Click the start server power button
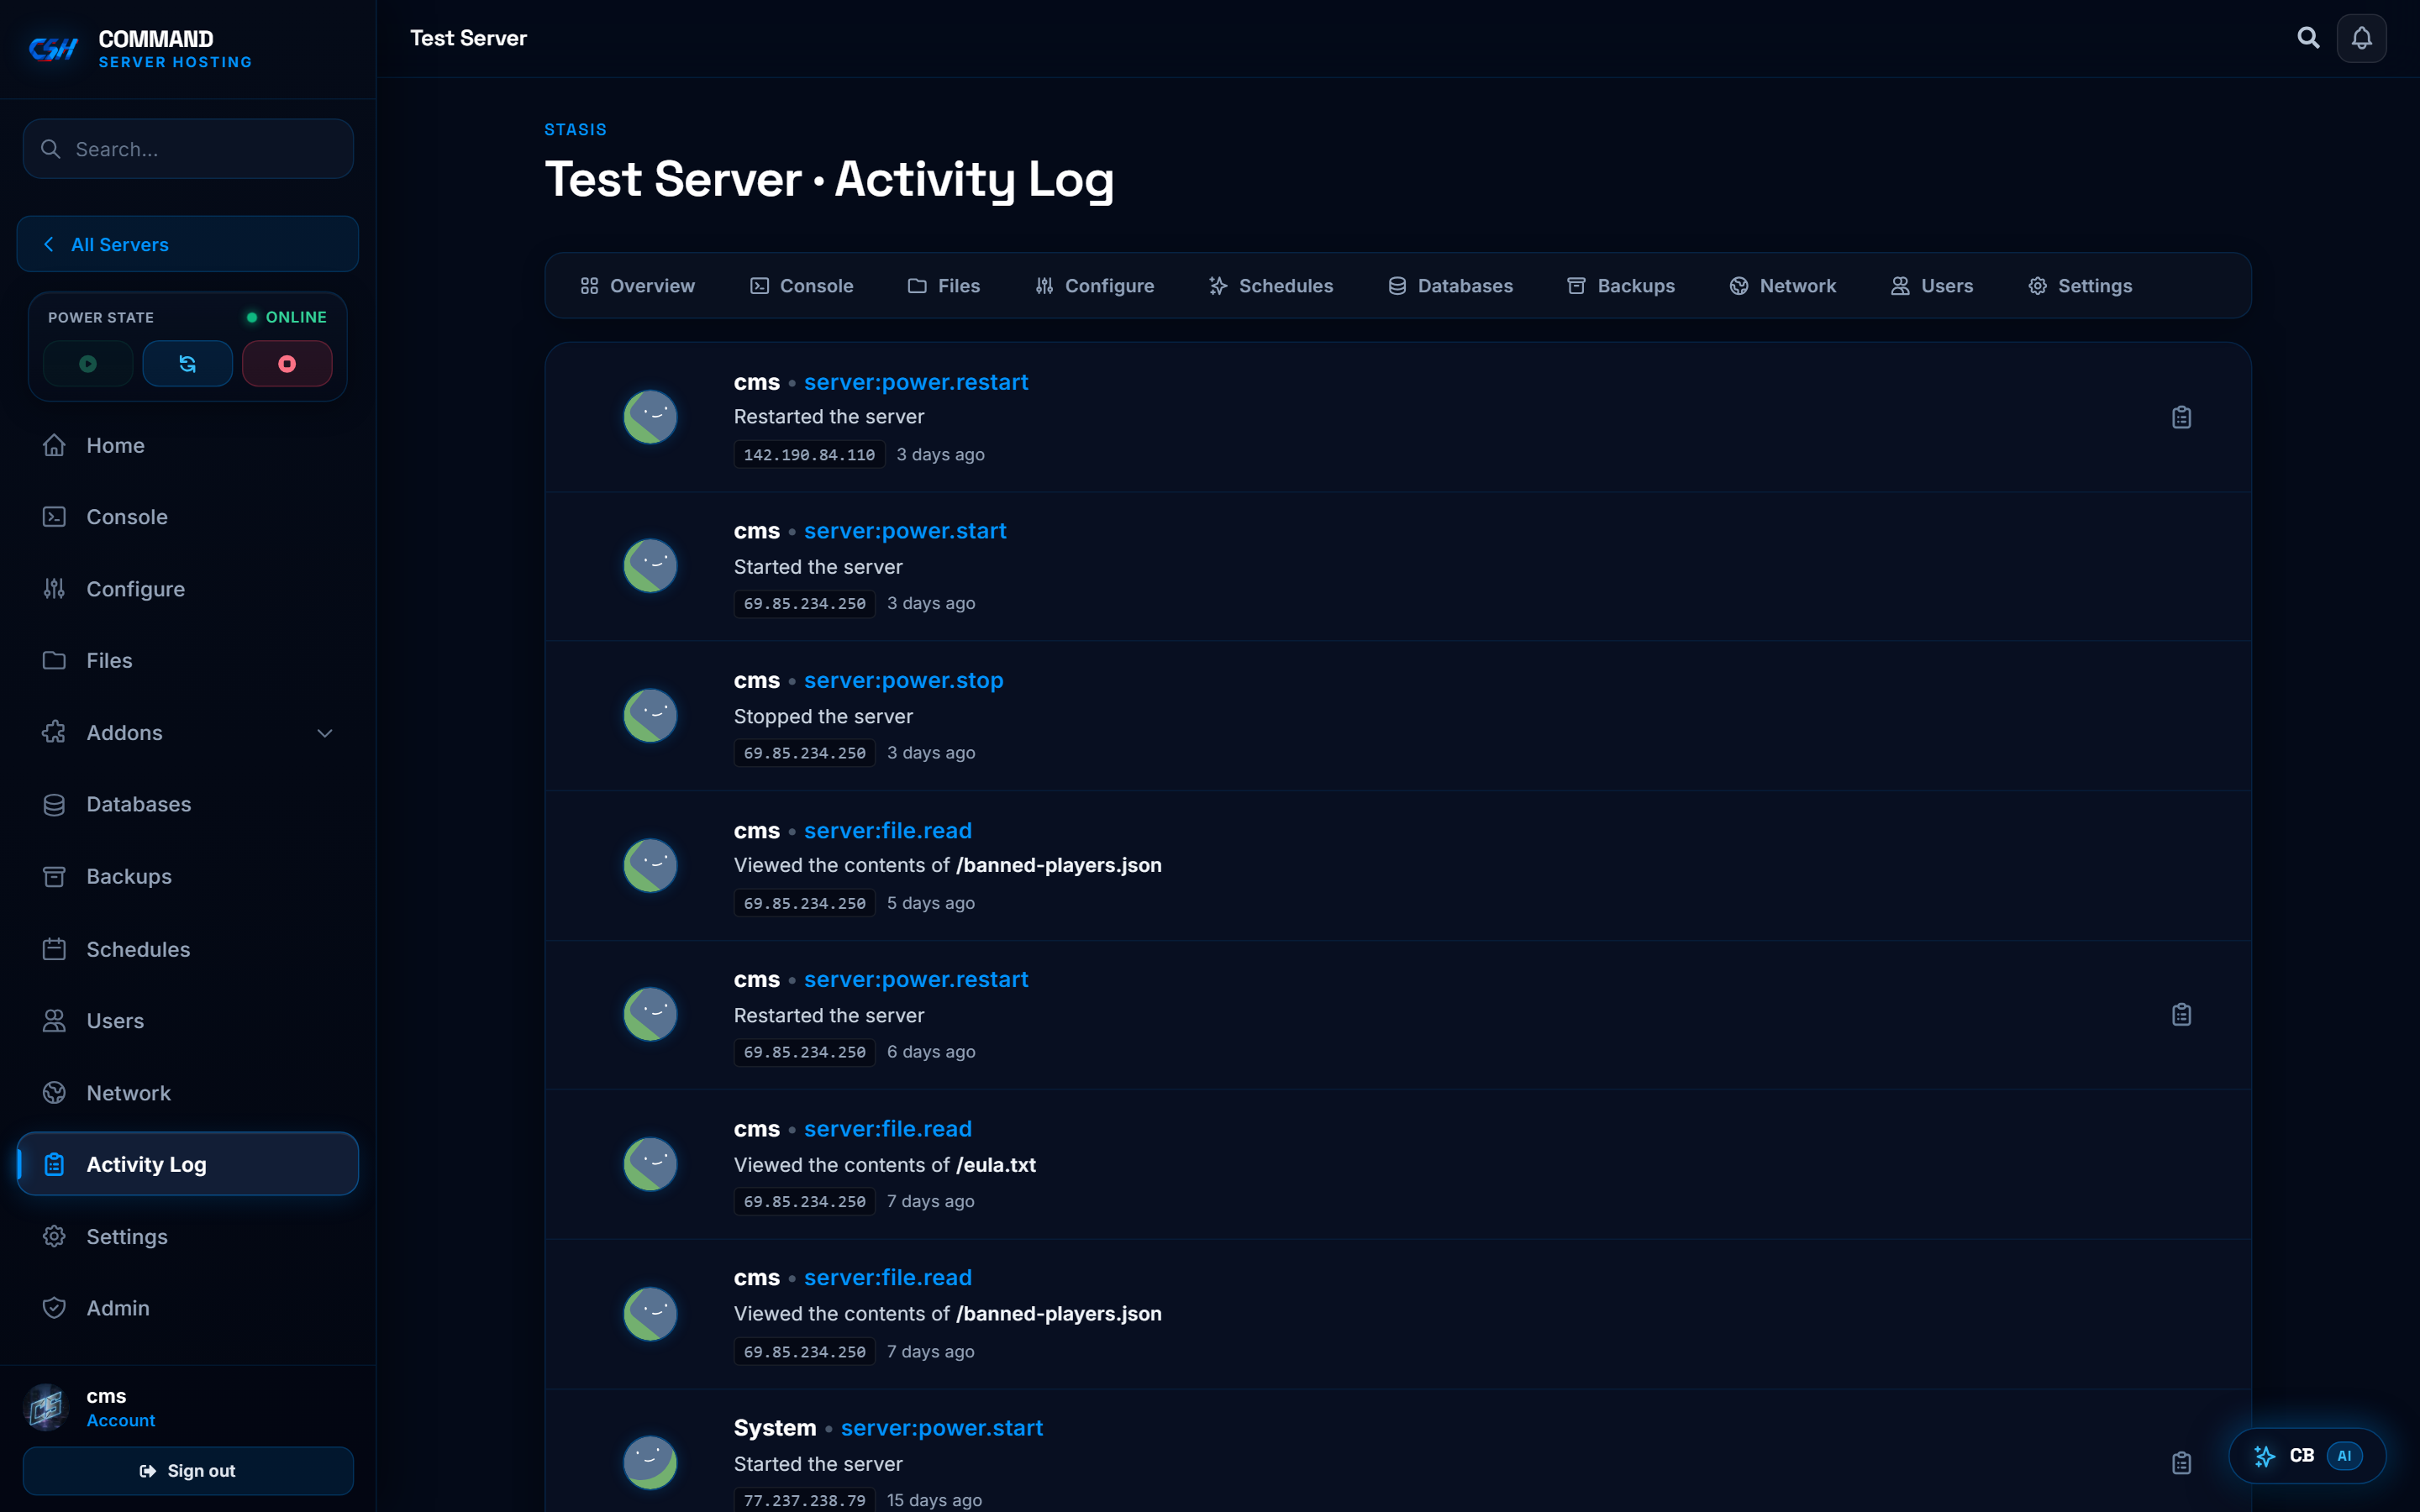The height and width of the screenshot is (1512, 2420). (88, 363)
